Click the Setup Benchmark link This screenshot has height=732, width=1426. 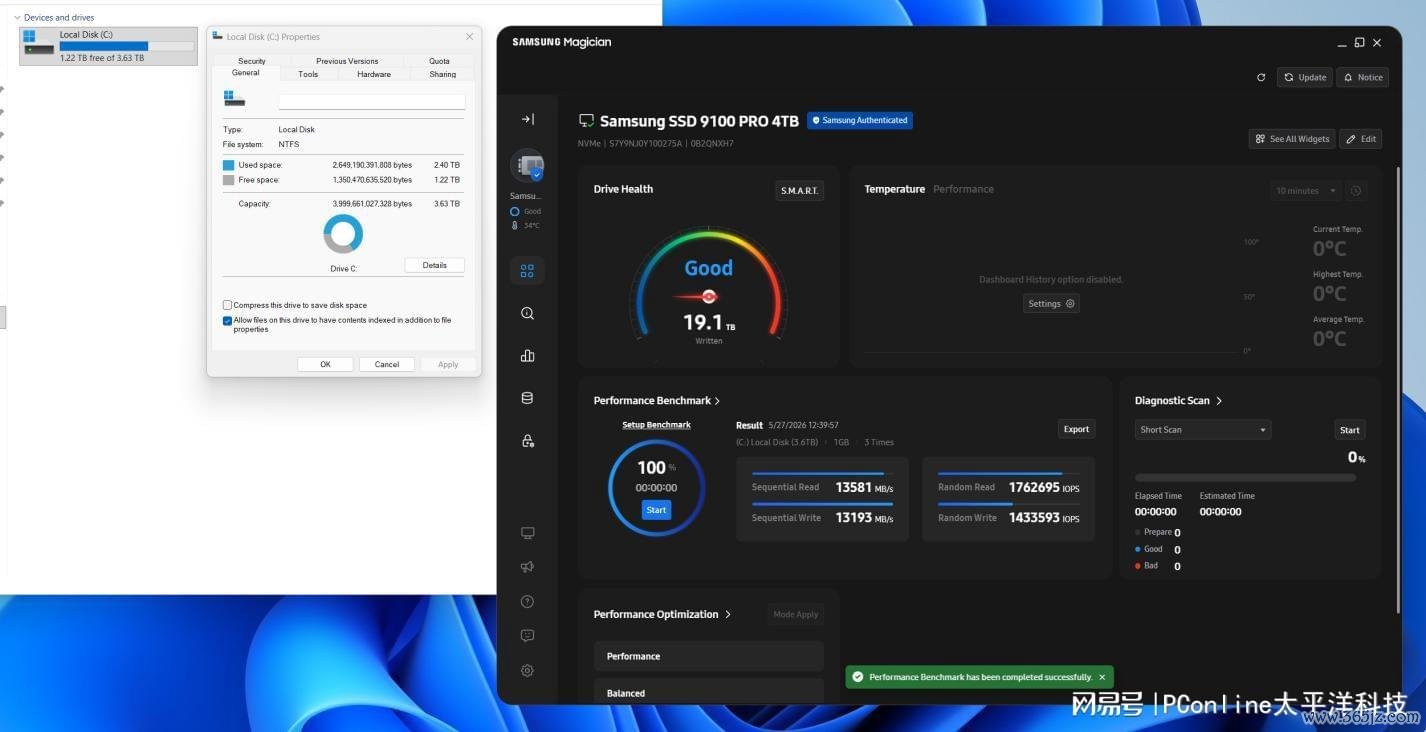tap(656, 425)
